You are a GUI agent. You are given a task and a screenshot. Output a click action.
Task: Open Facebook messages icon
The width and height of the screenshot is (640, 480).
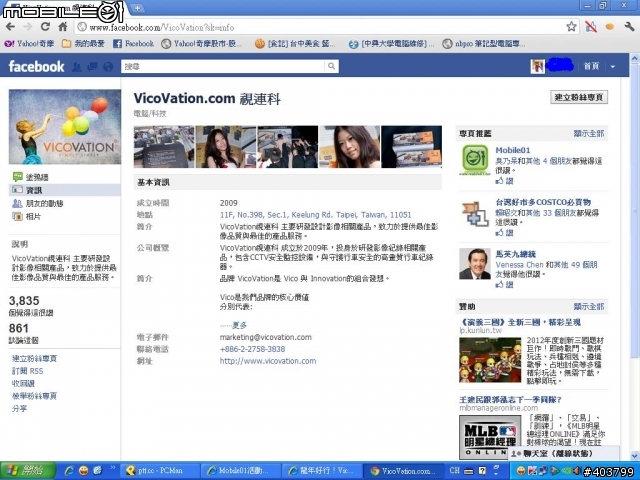[93, 67]
